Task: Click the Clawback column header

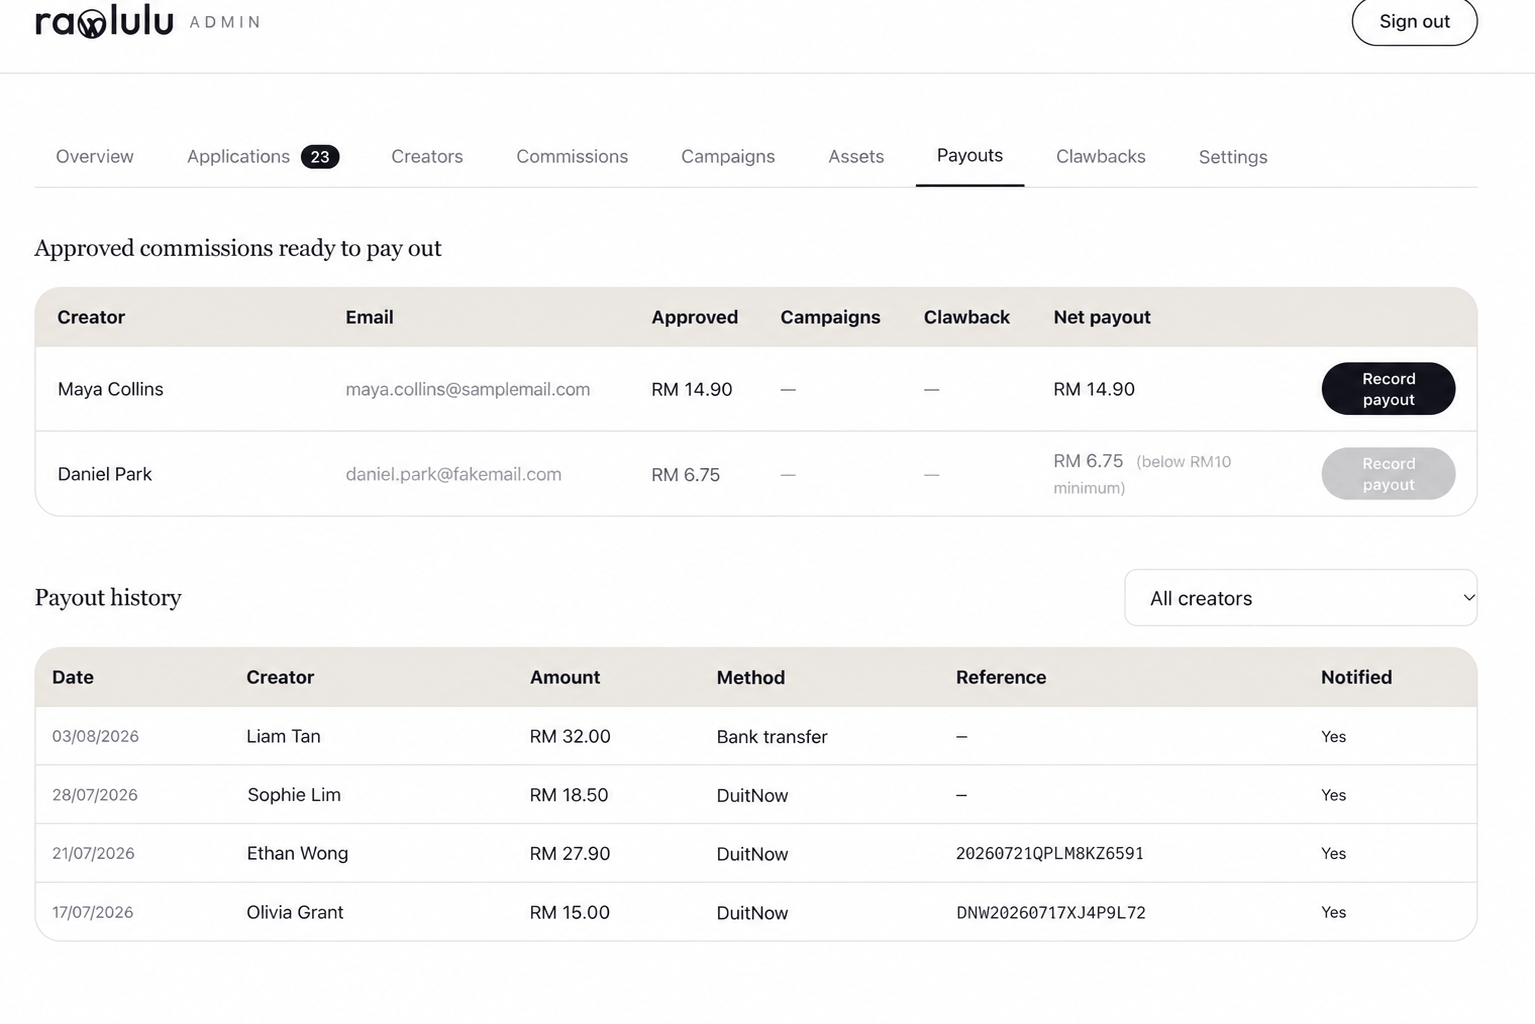Action: point(967,317)
